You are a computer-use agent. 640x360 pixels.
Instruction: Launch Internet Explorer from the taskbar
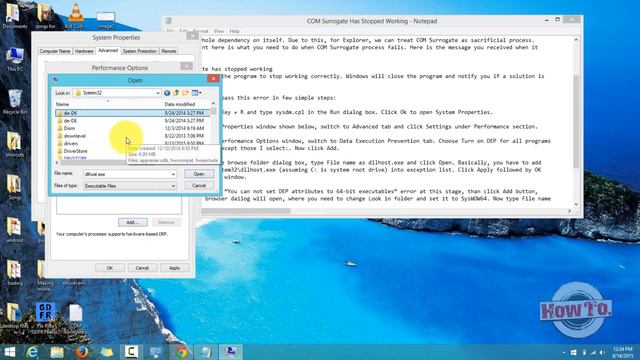[33, 352]
